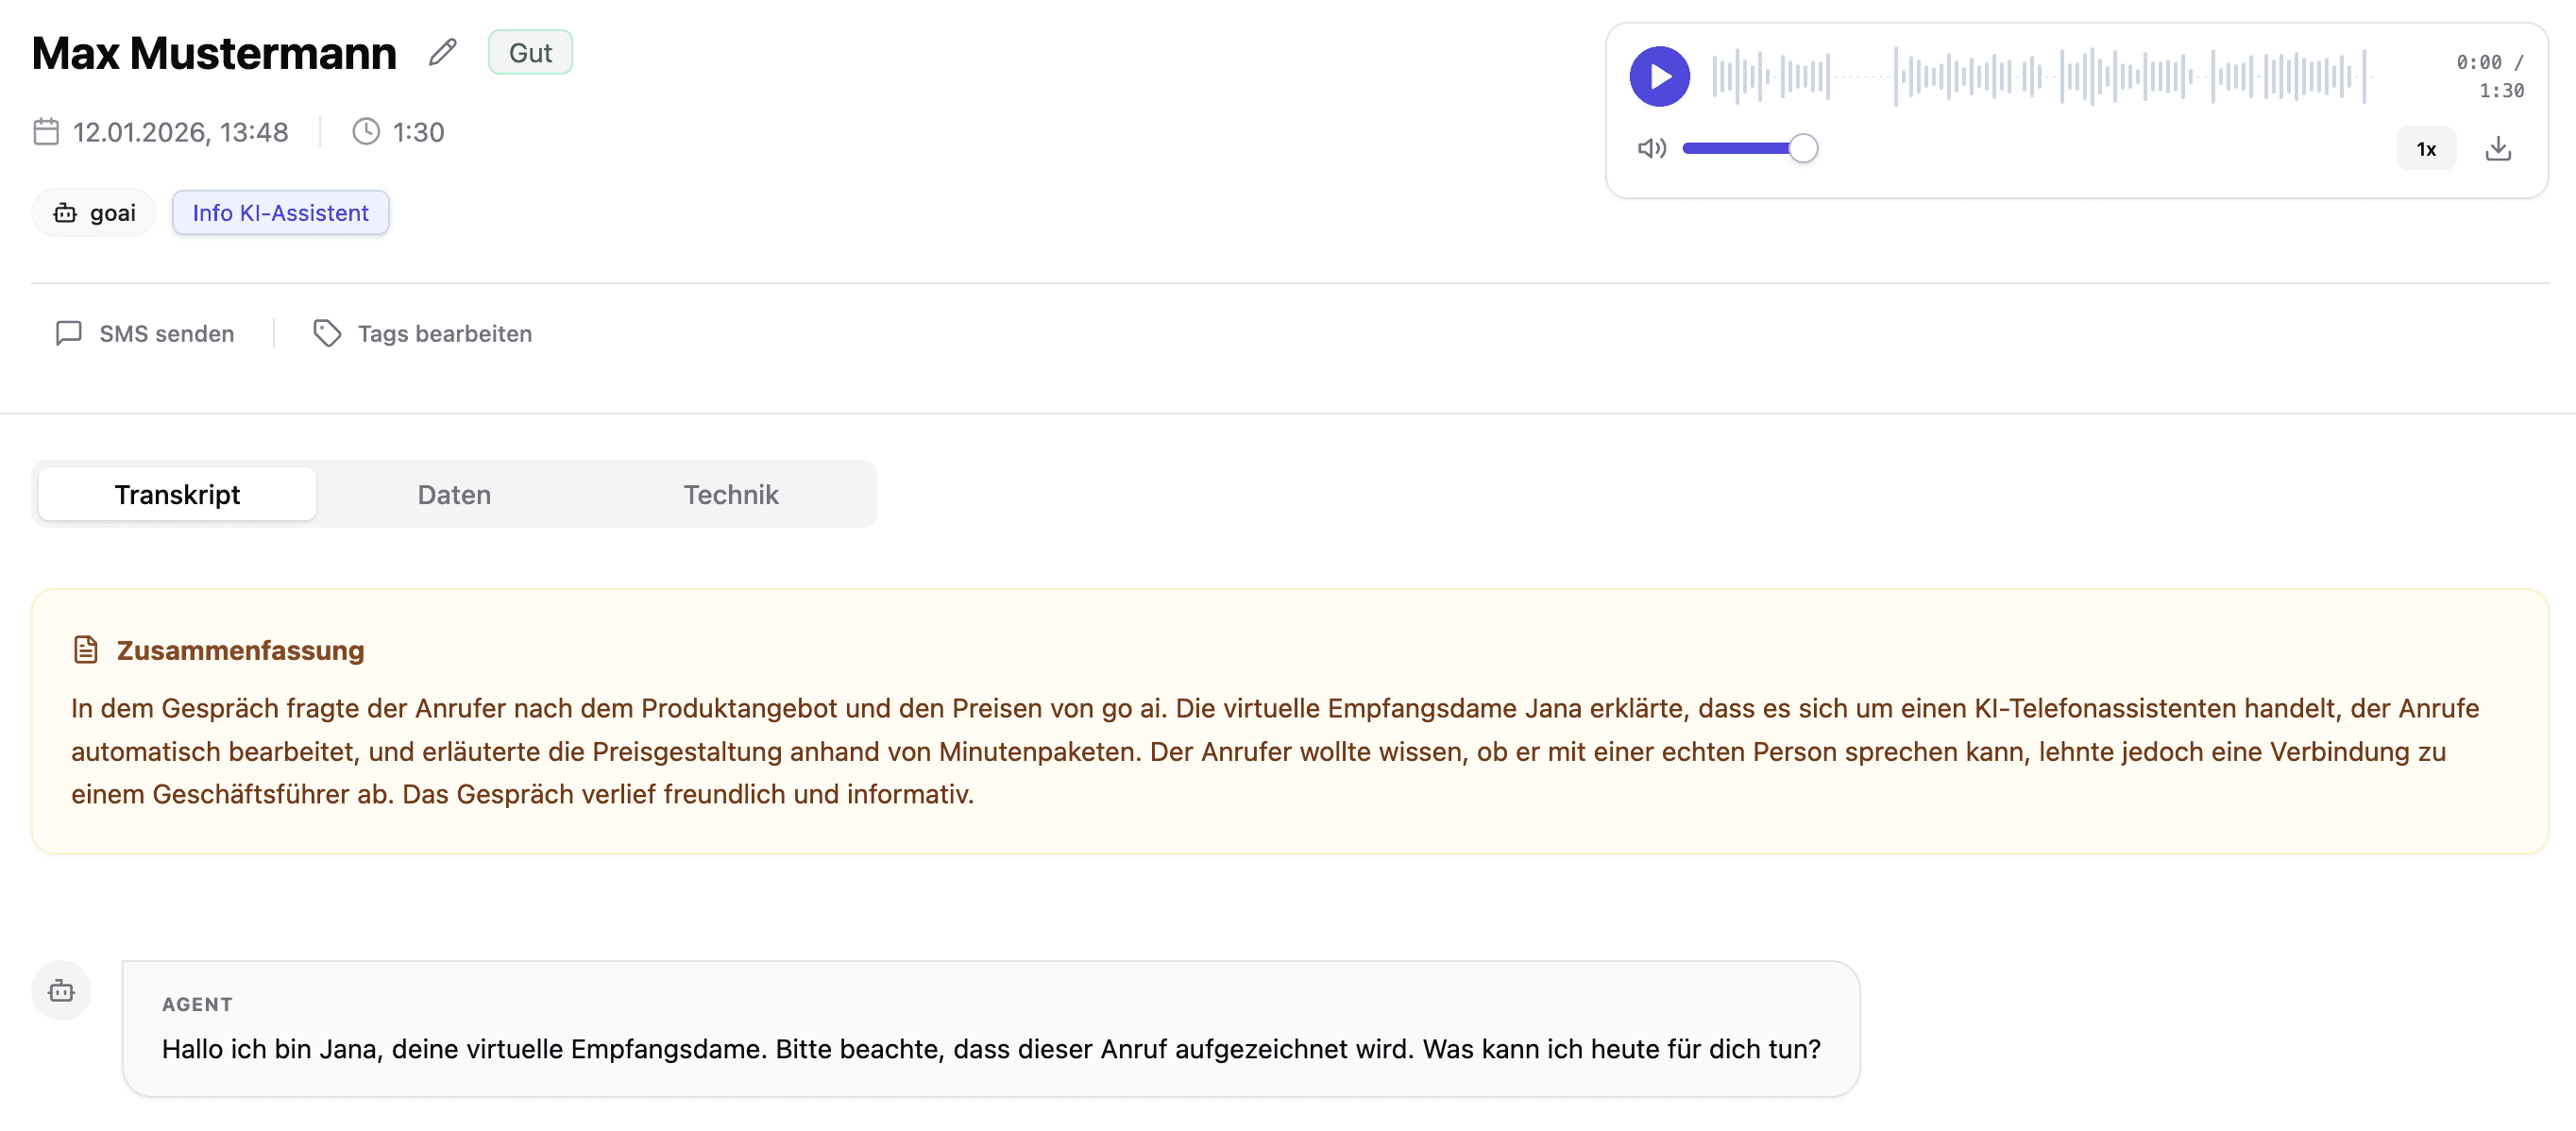Click the volume slider handle
The image size is (2576, 1131).
[x=1802, y=149]
